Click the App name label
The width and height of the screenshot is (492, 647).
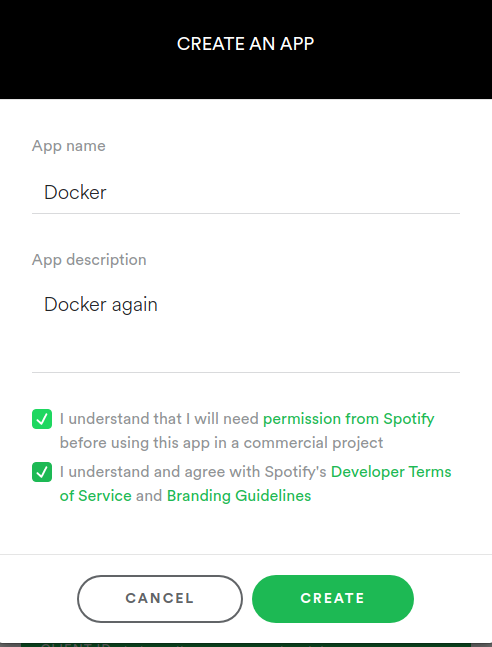tap(69, 146)
